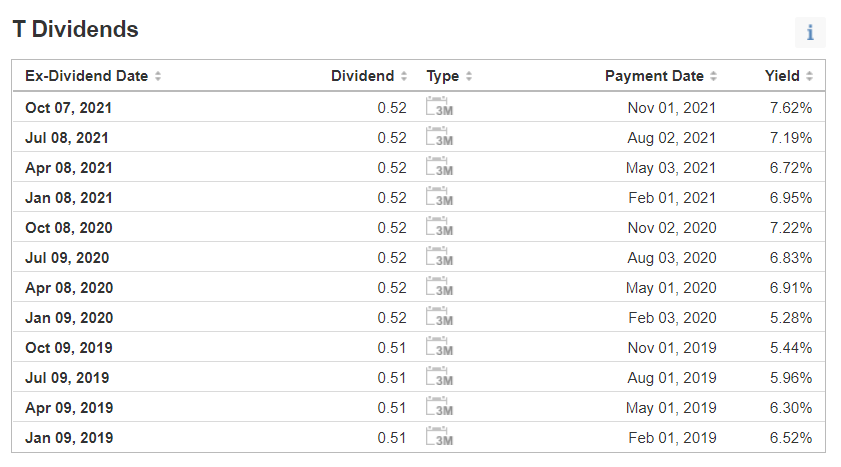Click payment date Feb 01, 2019
This screenshot has height=467, width=841.
(x=673, y=438)
